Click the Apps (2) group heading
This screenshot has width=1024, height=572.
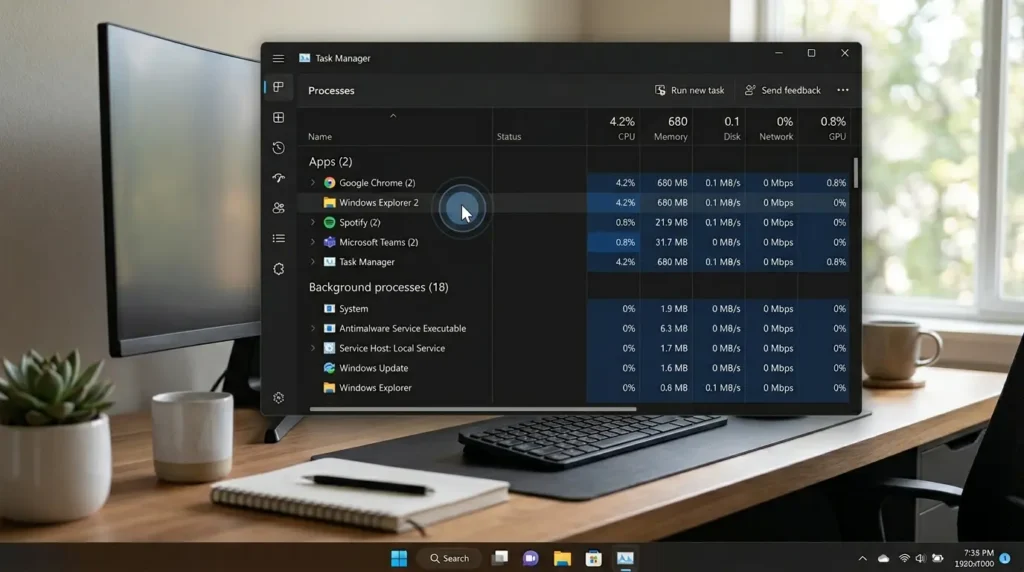[x=330, y=161]
